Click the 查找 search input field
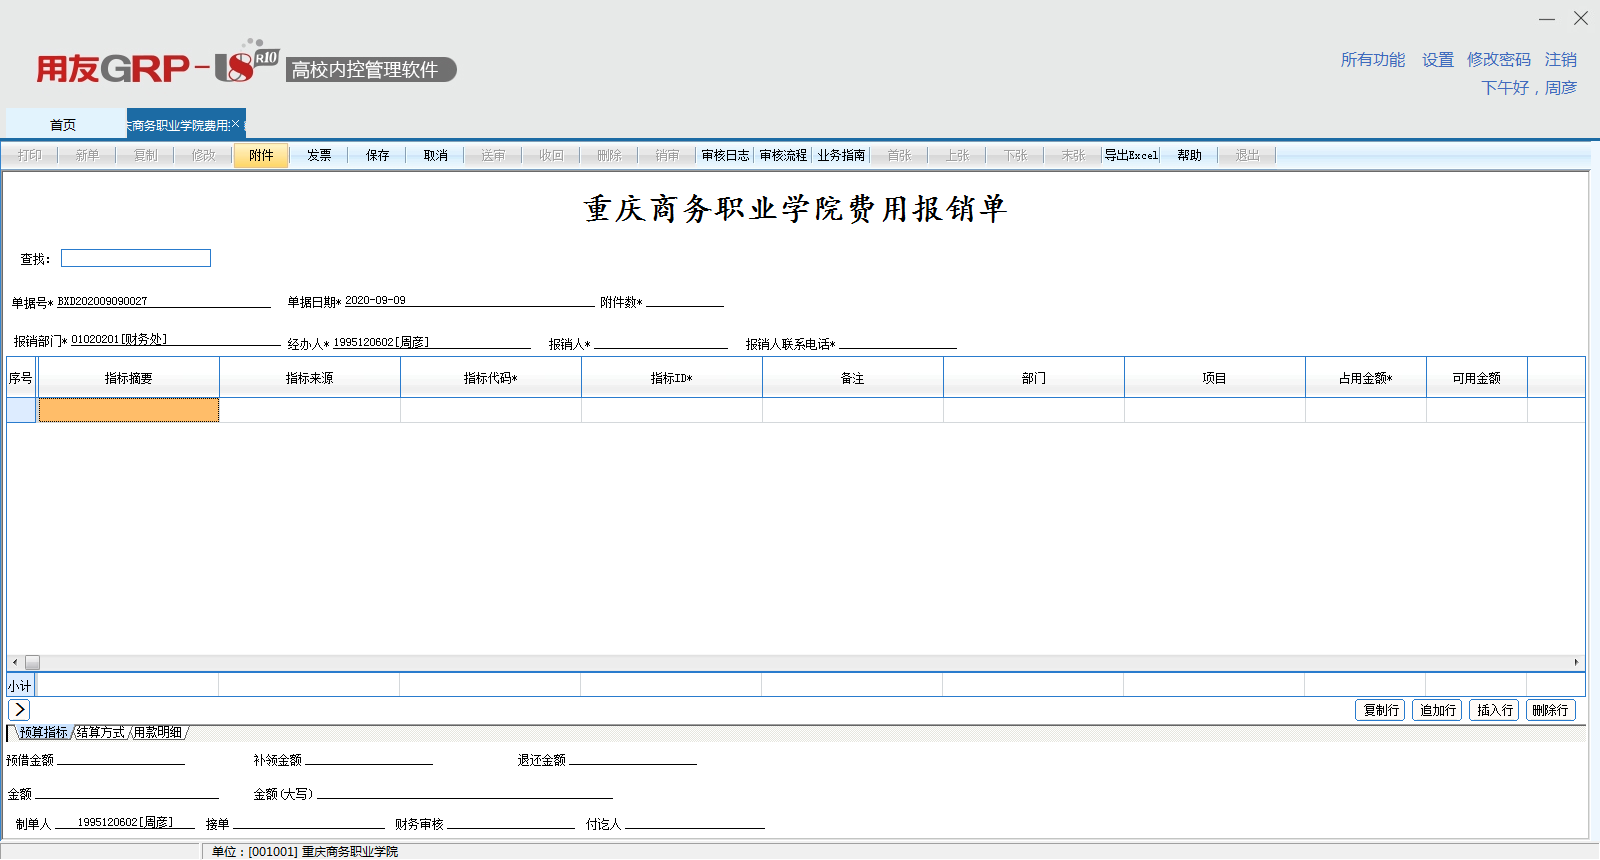Image resolution: width=1600 pixels, height=860 pixels. [136, 259]
